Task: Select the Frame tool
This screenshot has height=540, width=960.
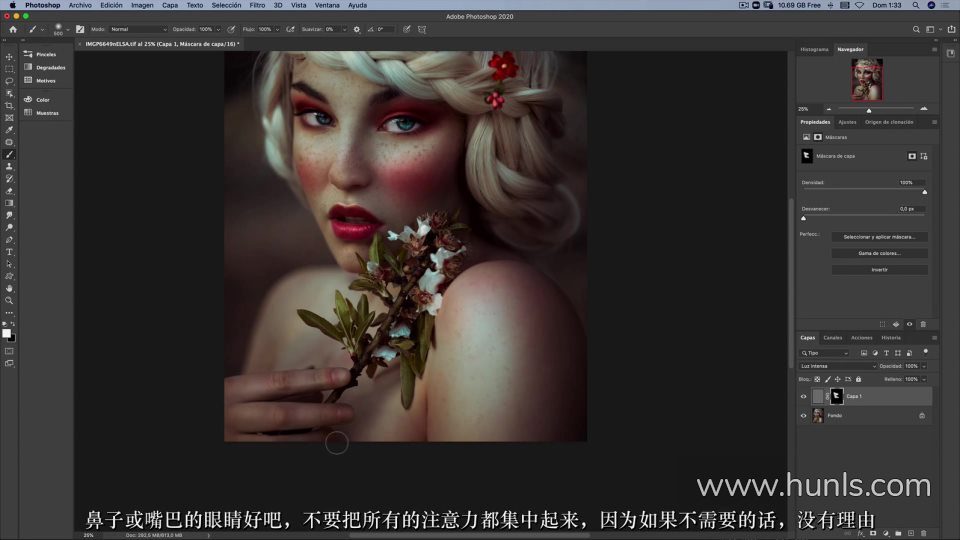Action: pyautogui.click(x=9, y=118)
